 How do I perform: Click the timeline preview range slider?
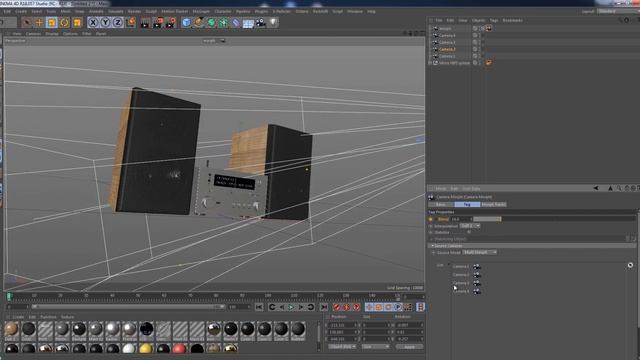click(x=129, y=307)
